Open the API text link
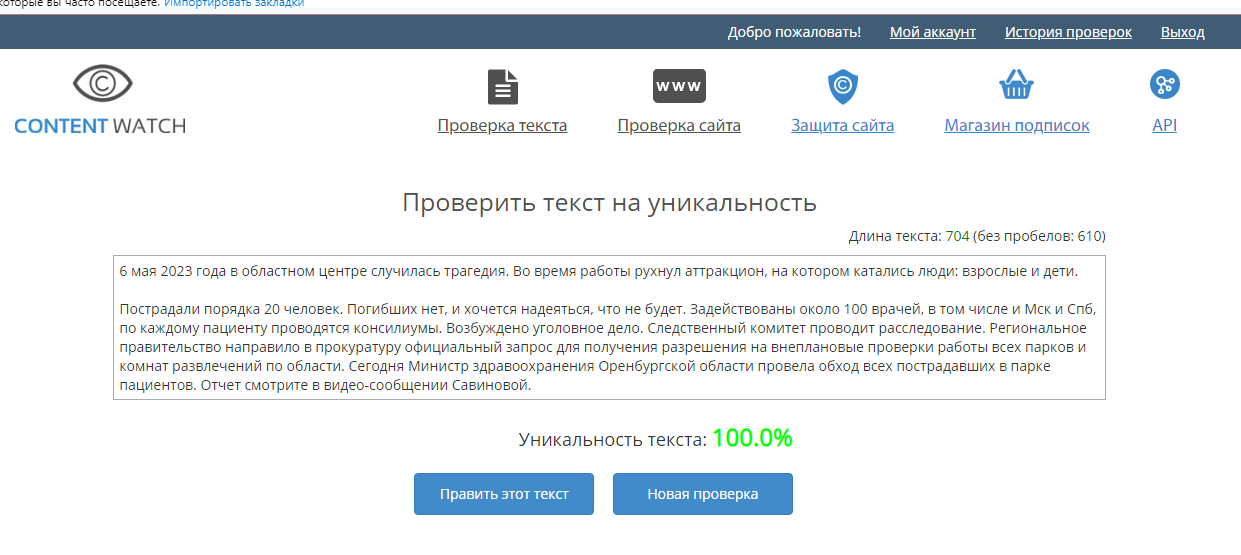This screenshot has width=1241, height=555. (1164, 126)
